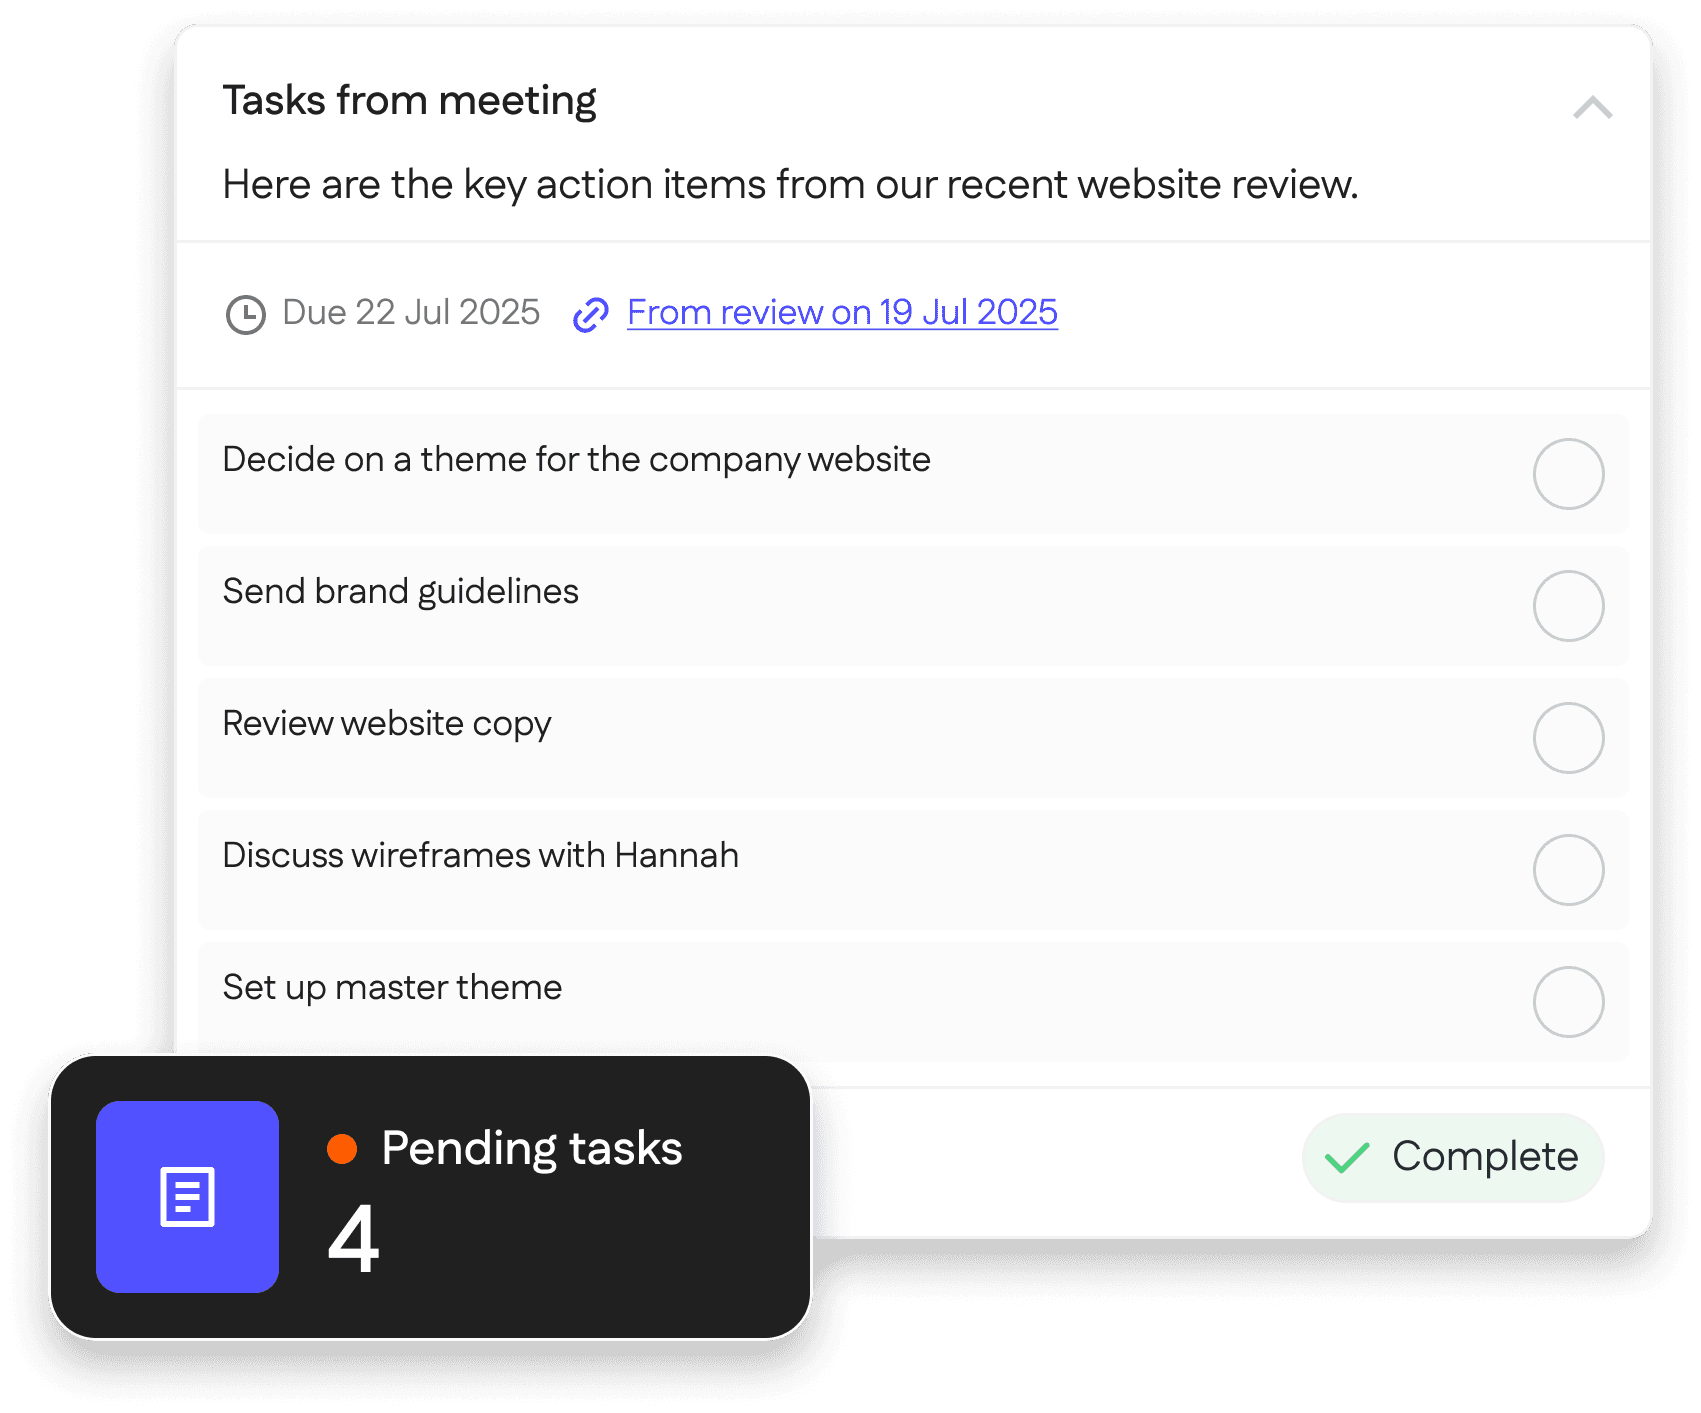The width and height of the screenshot is (1701, 1413).
Task: Mark Send brand guidelines as done
Action: click(x=1568, y=606)
